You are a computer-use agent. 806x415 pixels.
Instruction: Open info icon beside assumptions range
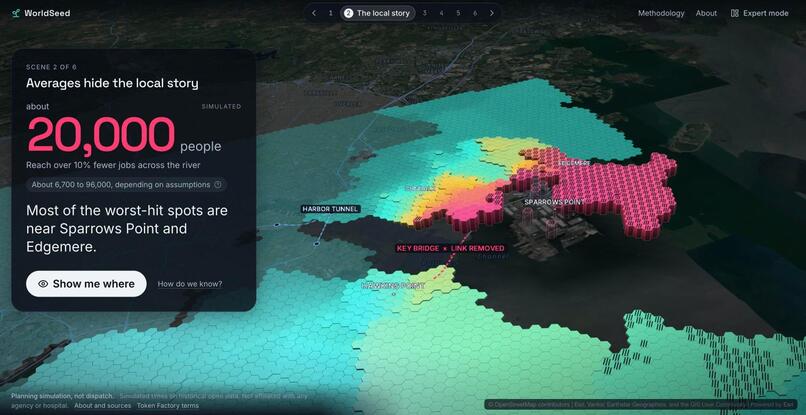217,185
